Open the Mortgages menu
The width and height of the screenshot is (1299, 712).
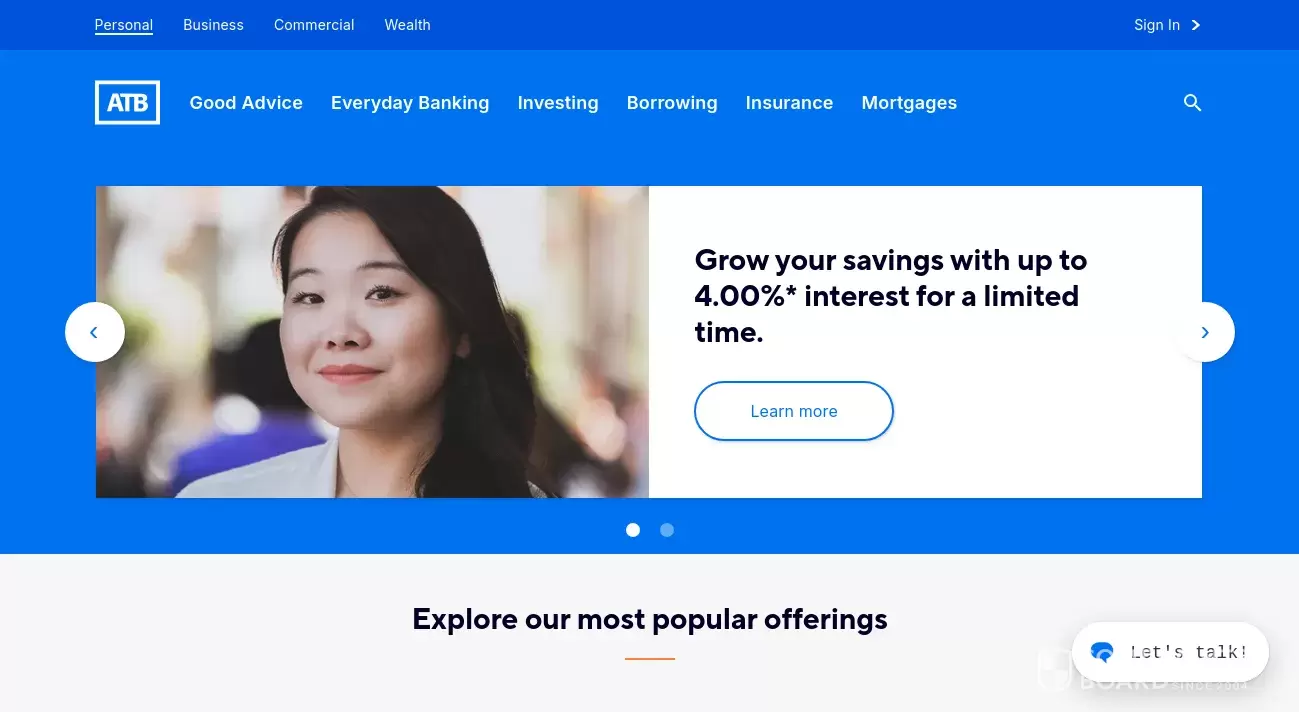click(909, 103)
